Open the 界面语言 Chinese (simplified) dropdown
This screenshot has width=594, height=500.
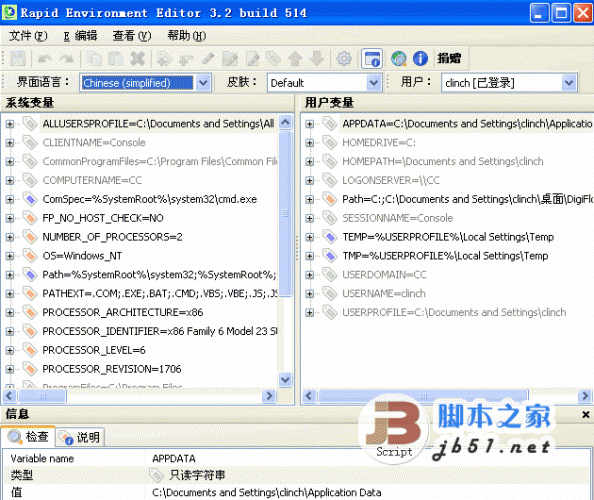tap(203, 83)
